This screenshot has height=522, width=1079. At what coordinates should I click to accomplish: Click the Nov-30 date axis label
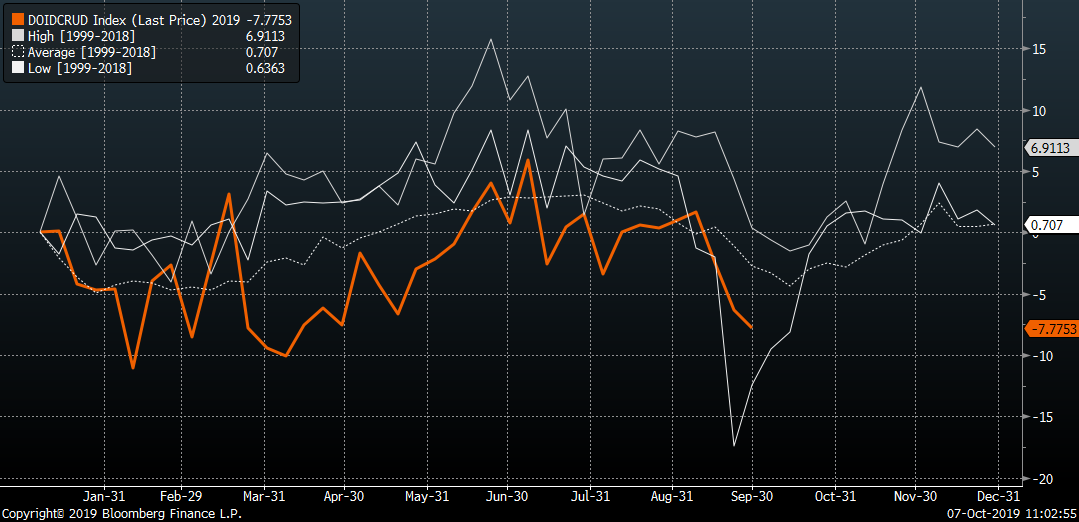(x=916, y=496)
